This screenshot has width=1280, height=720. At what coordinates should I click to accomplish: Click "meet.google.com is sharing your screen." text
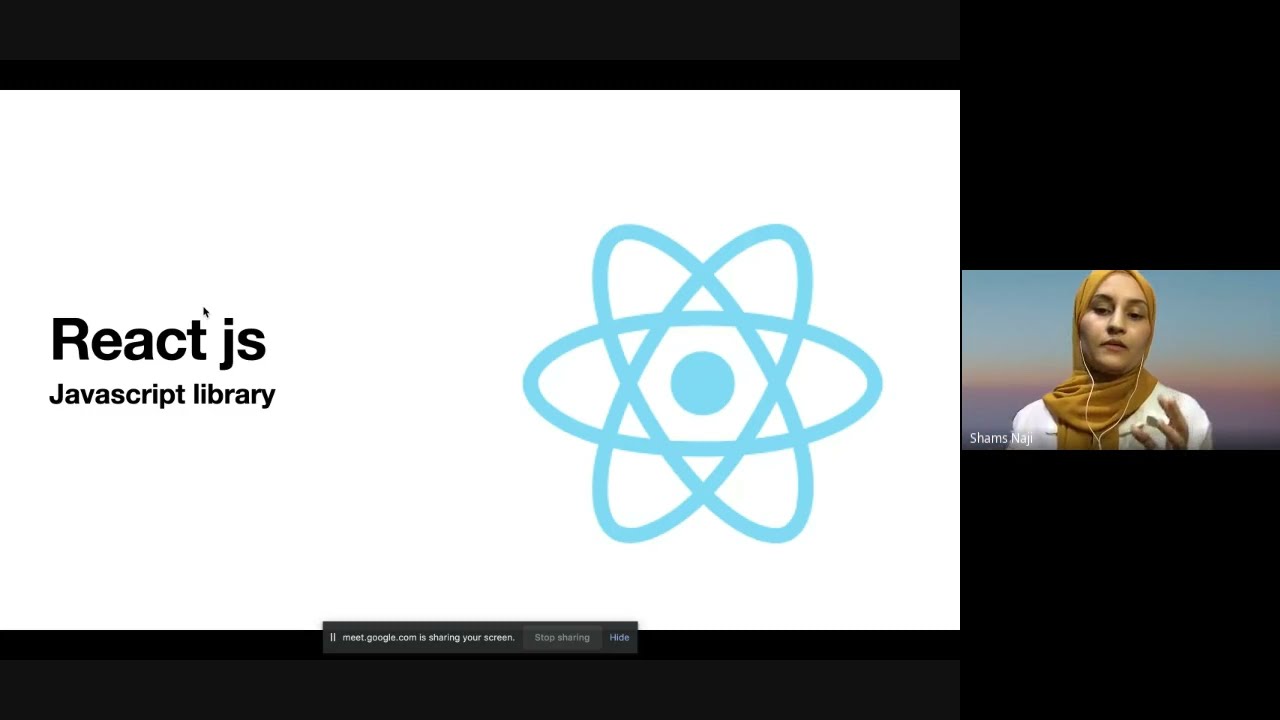click(x=428, y=637)
